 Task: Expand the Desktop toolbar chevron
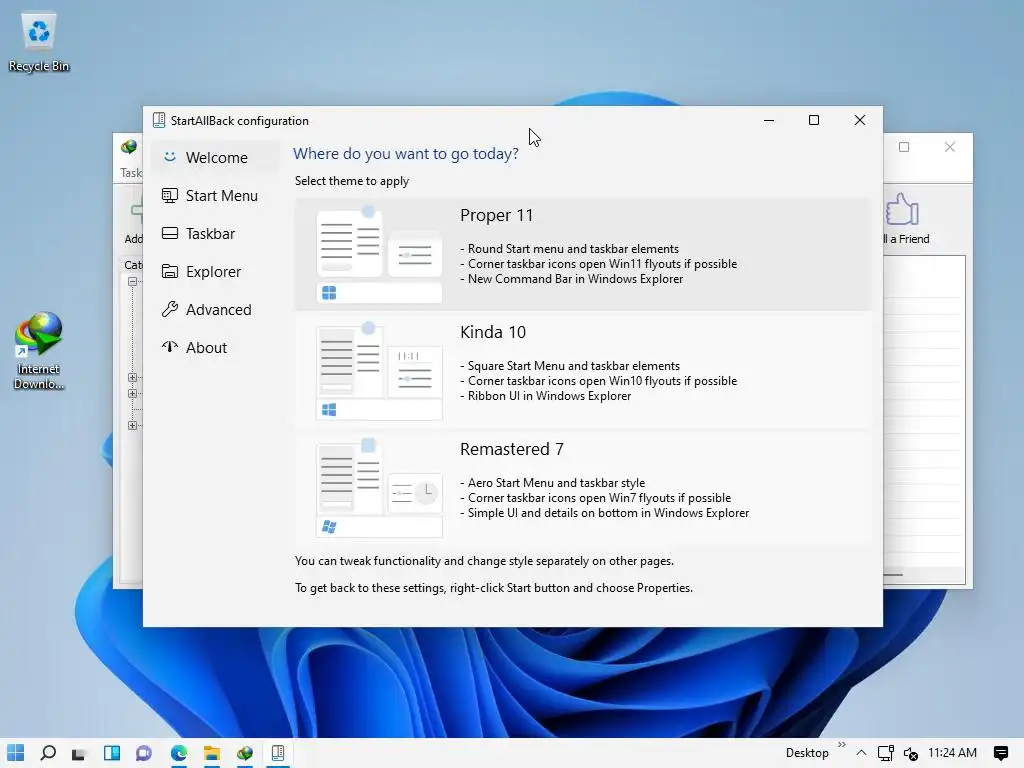pos(841,745)
